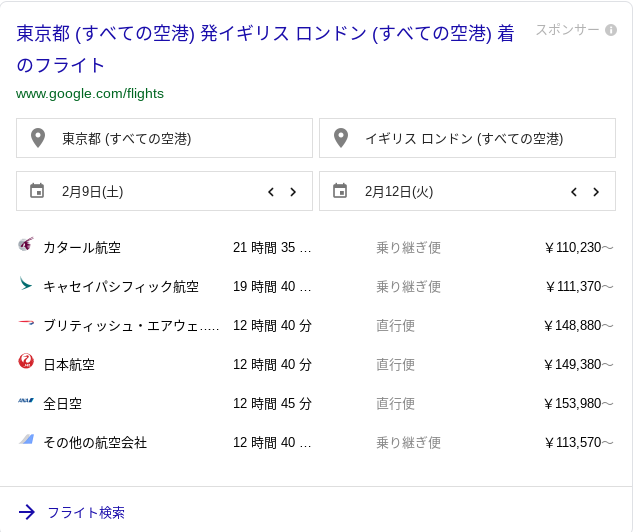This screenshot has height=532, width=639.
Task: Click 直行便 label in 全日空 row
Action: [x=395, y=404]
